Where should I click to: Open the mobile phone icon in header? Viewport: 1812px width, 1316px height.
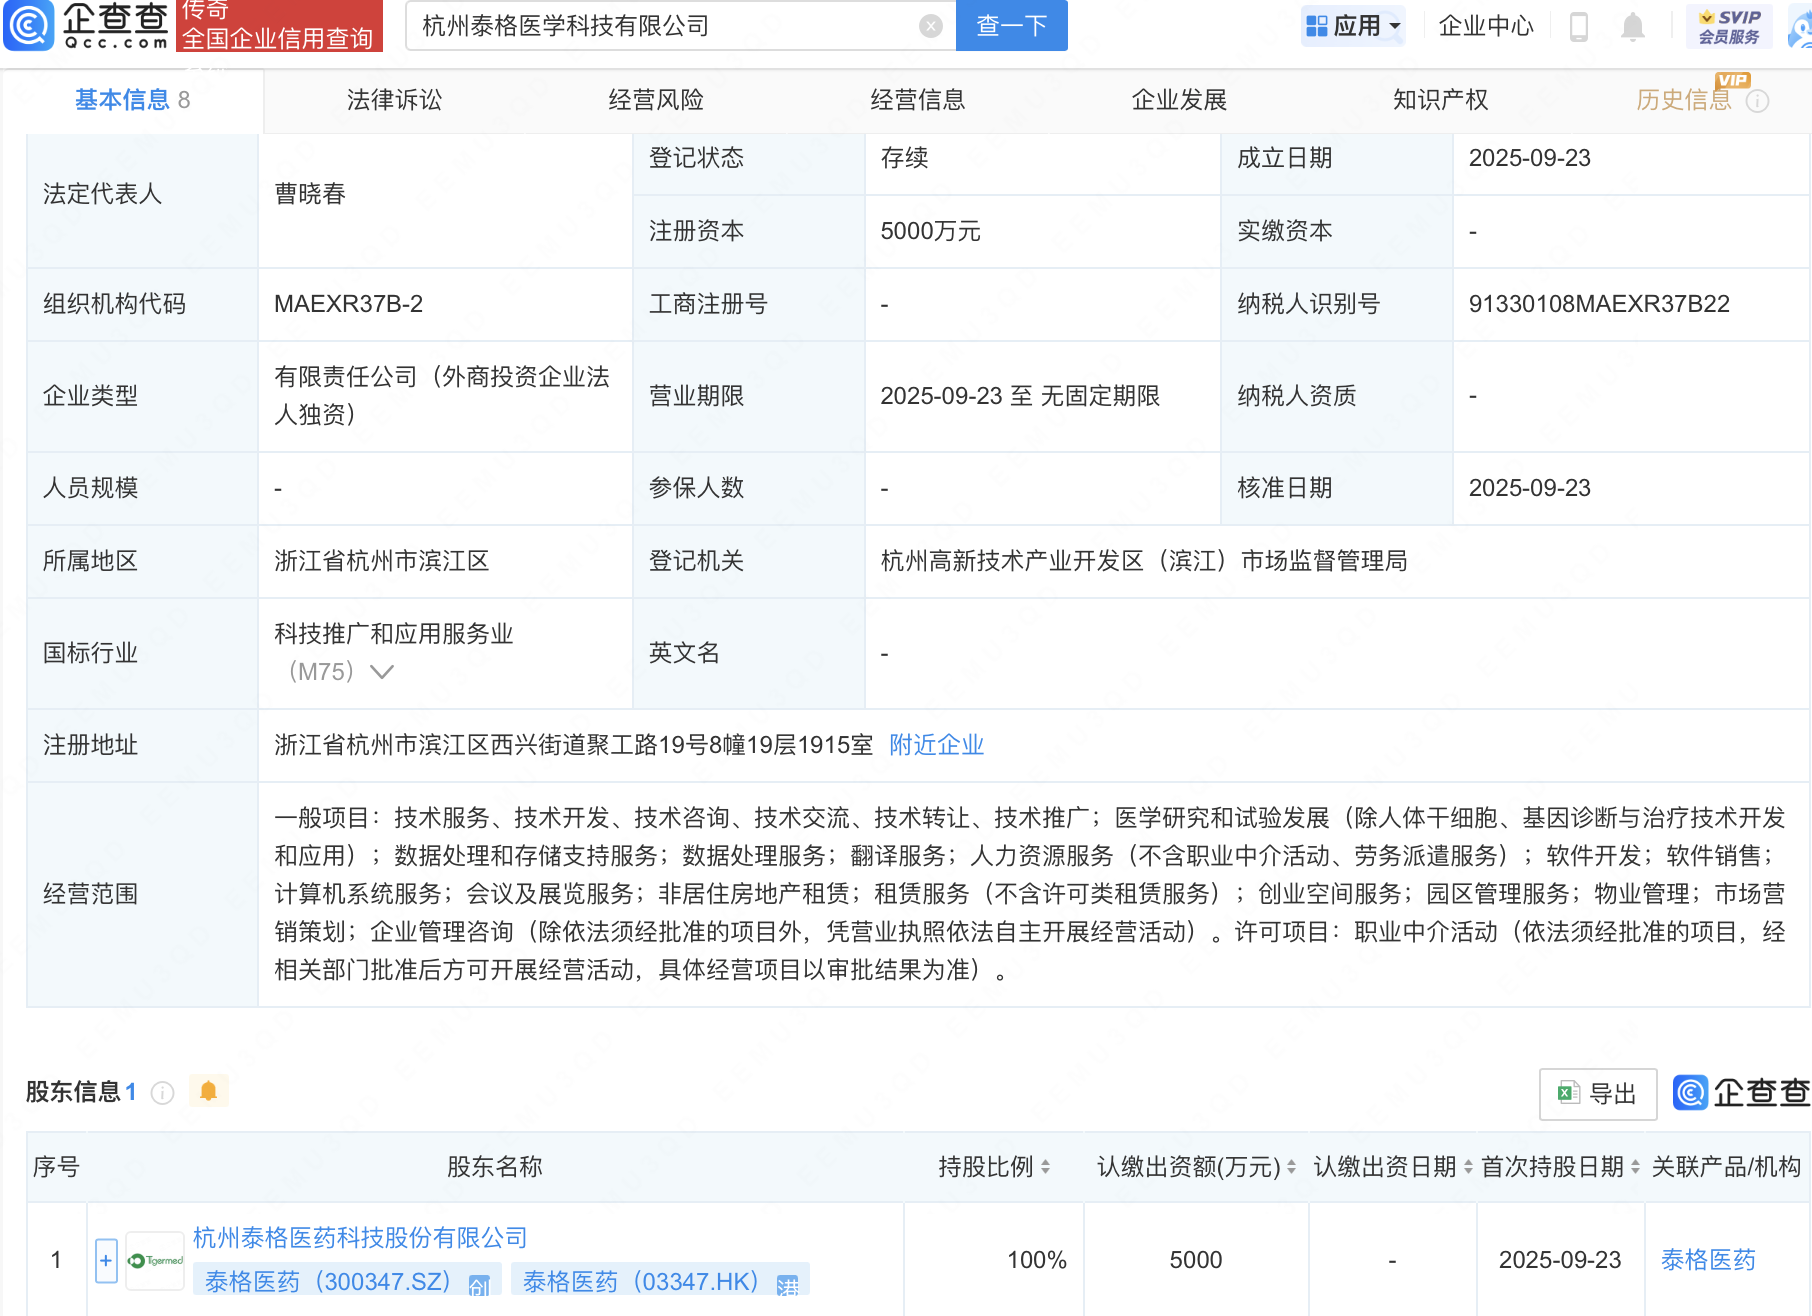pos(1579,26)
